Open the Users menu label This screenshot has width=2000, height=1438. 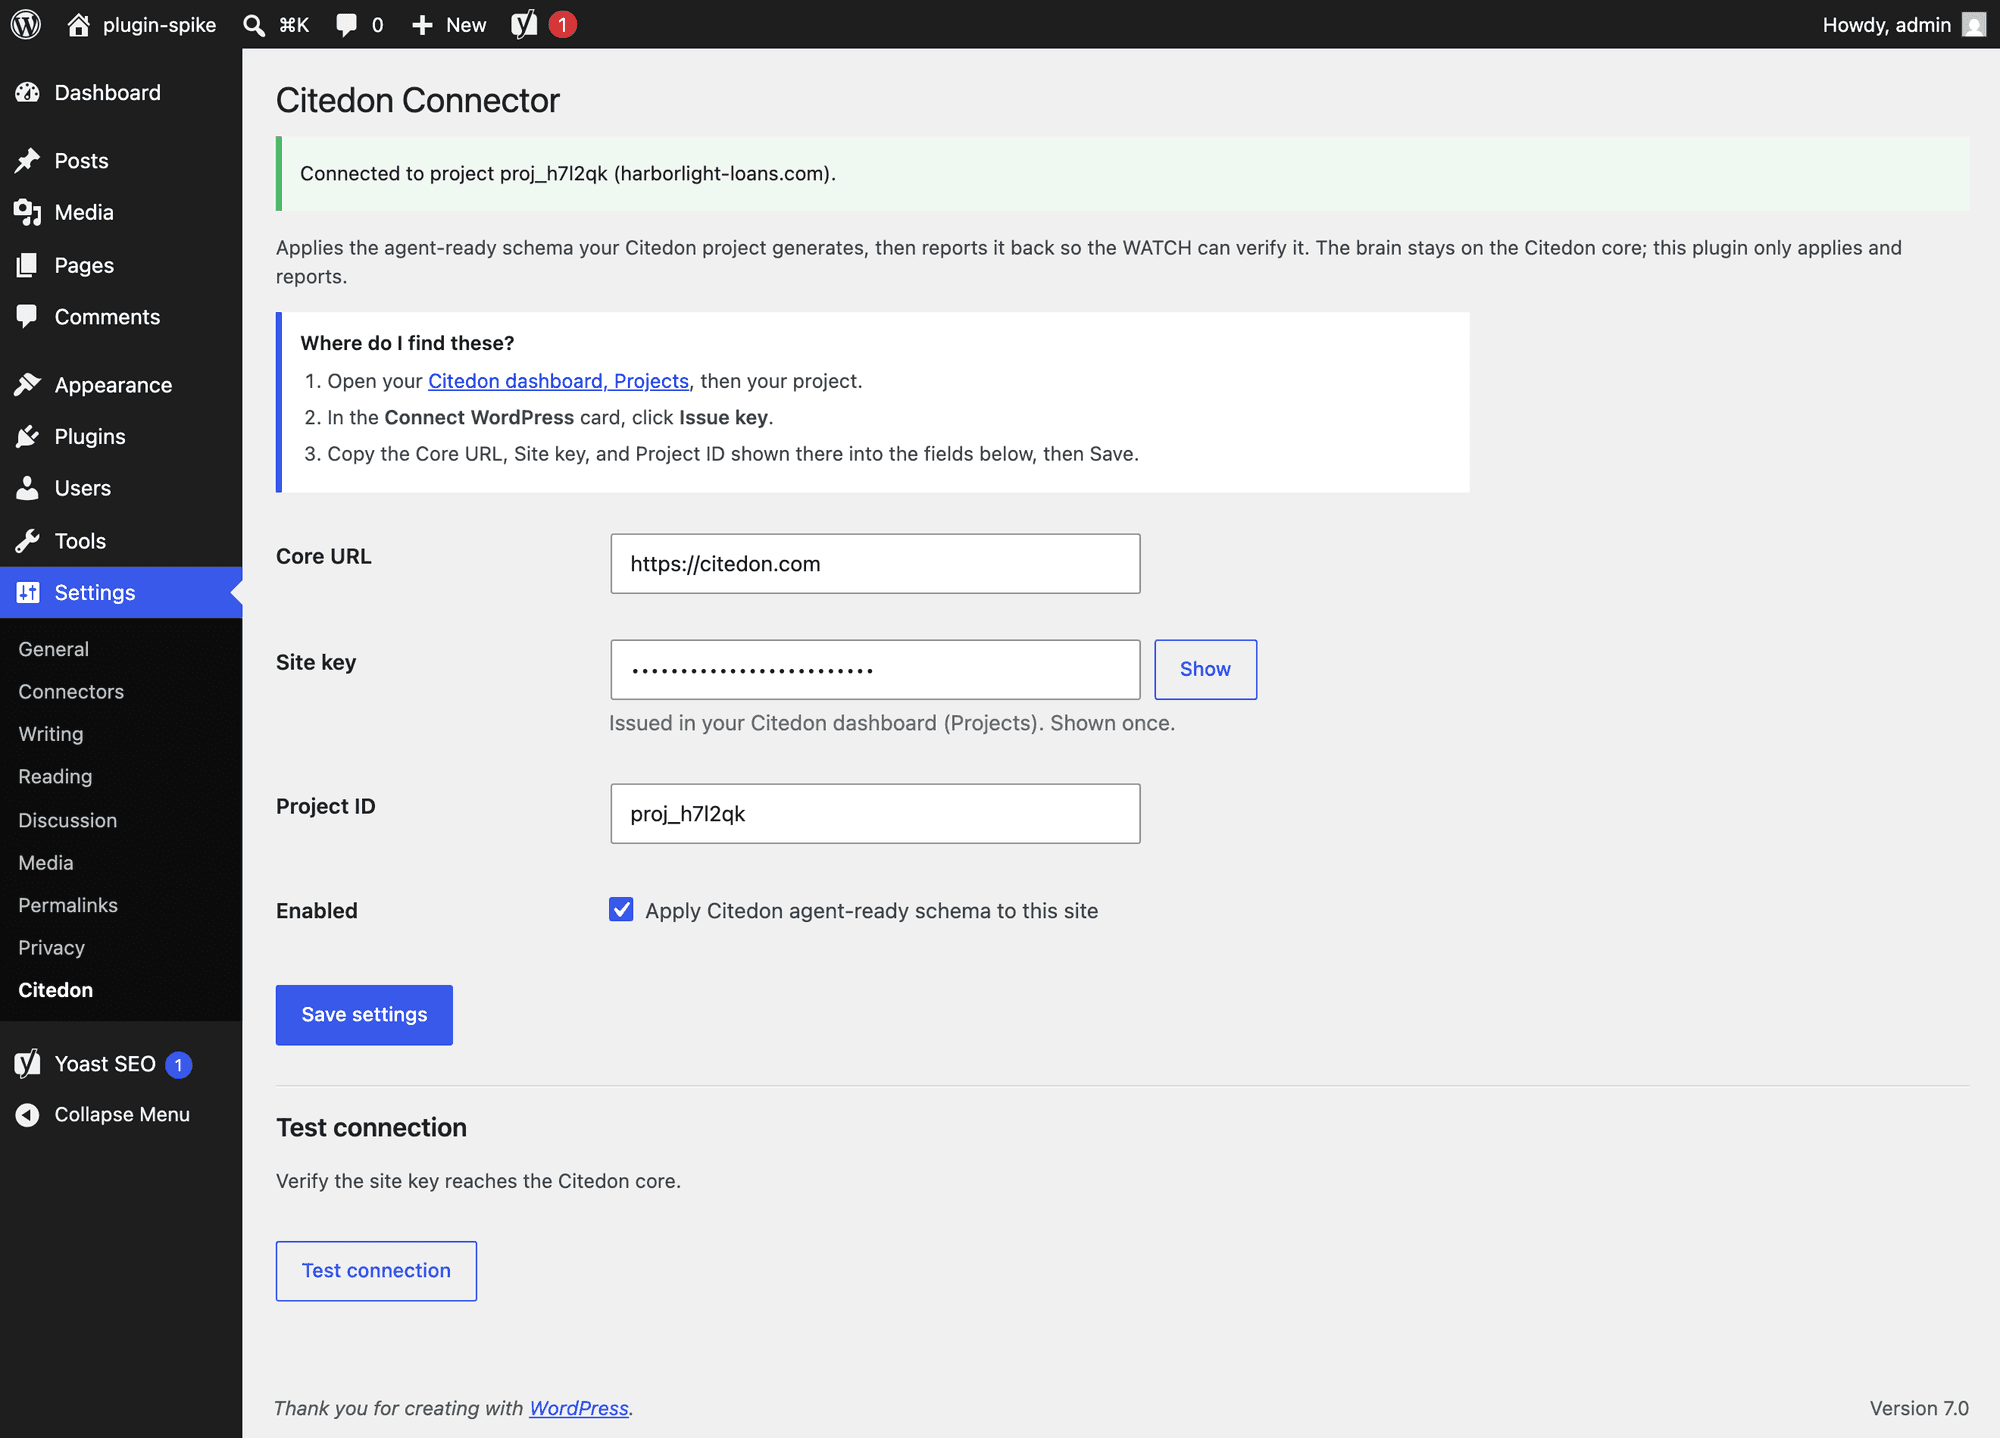pos(83,488)
